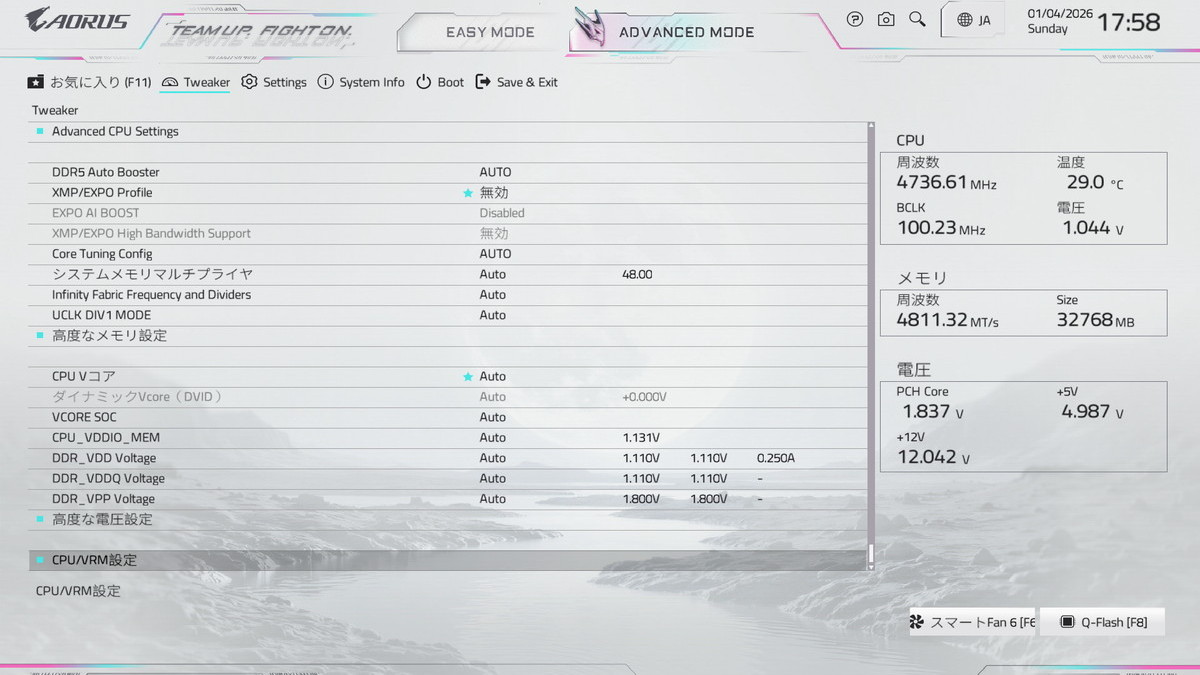Click the globe language icon
Screen dimensions: 1200x675
coord(964,20)
